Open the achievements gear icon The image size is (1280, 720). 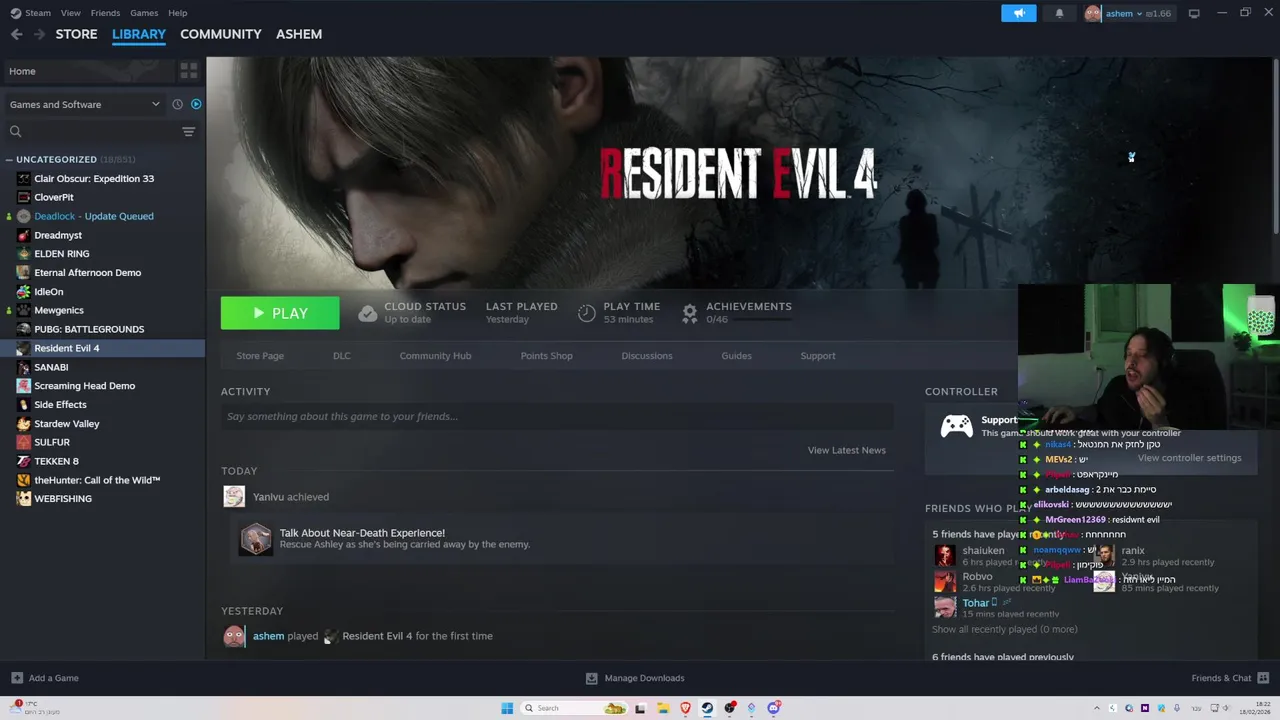point(689,313)
